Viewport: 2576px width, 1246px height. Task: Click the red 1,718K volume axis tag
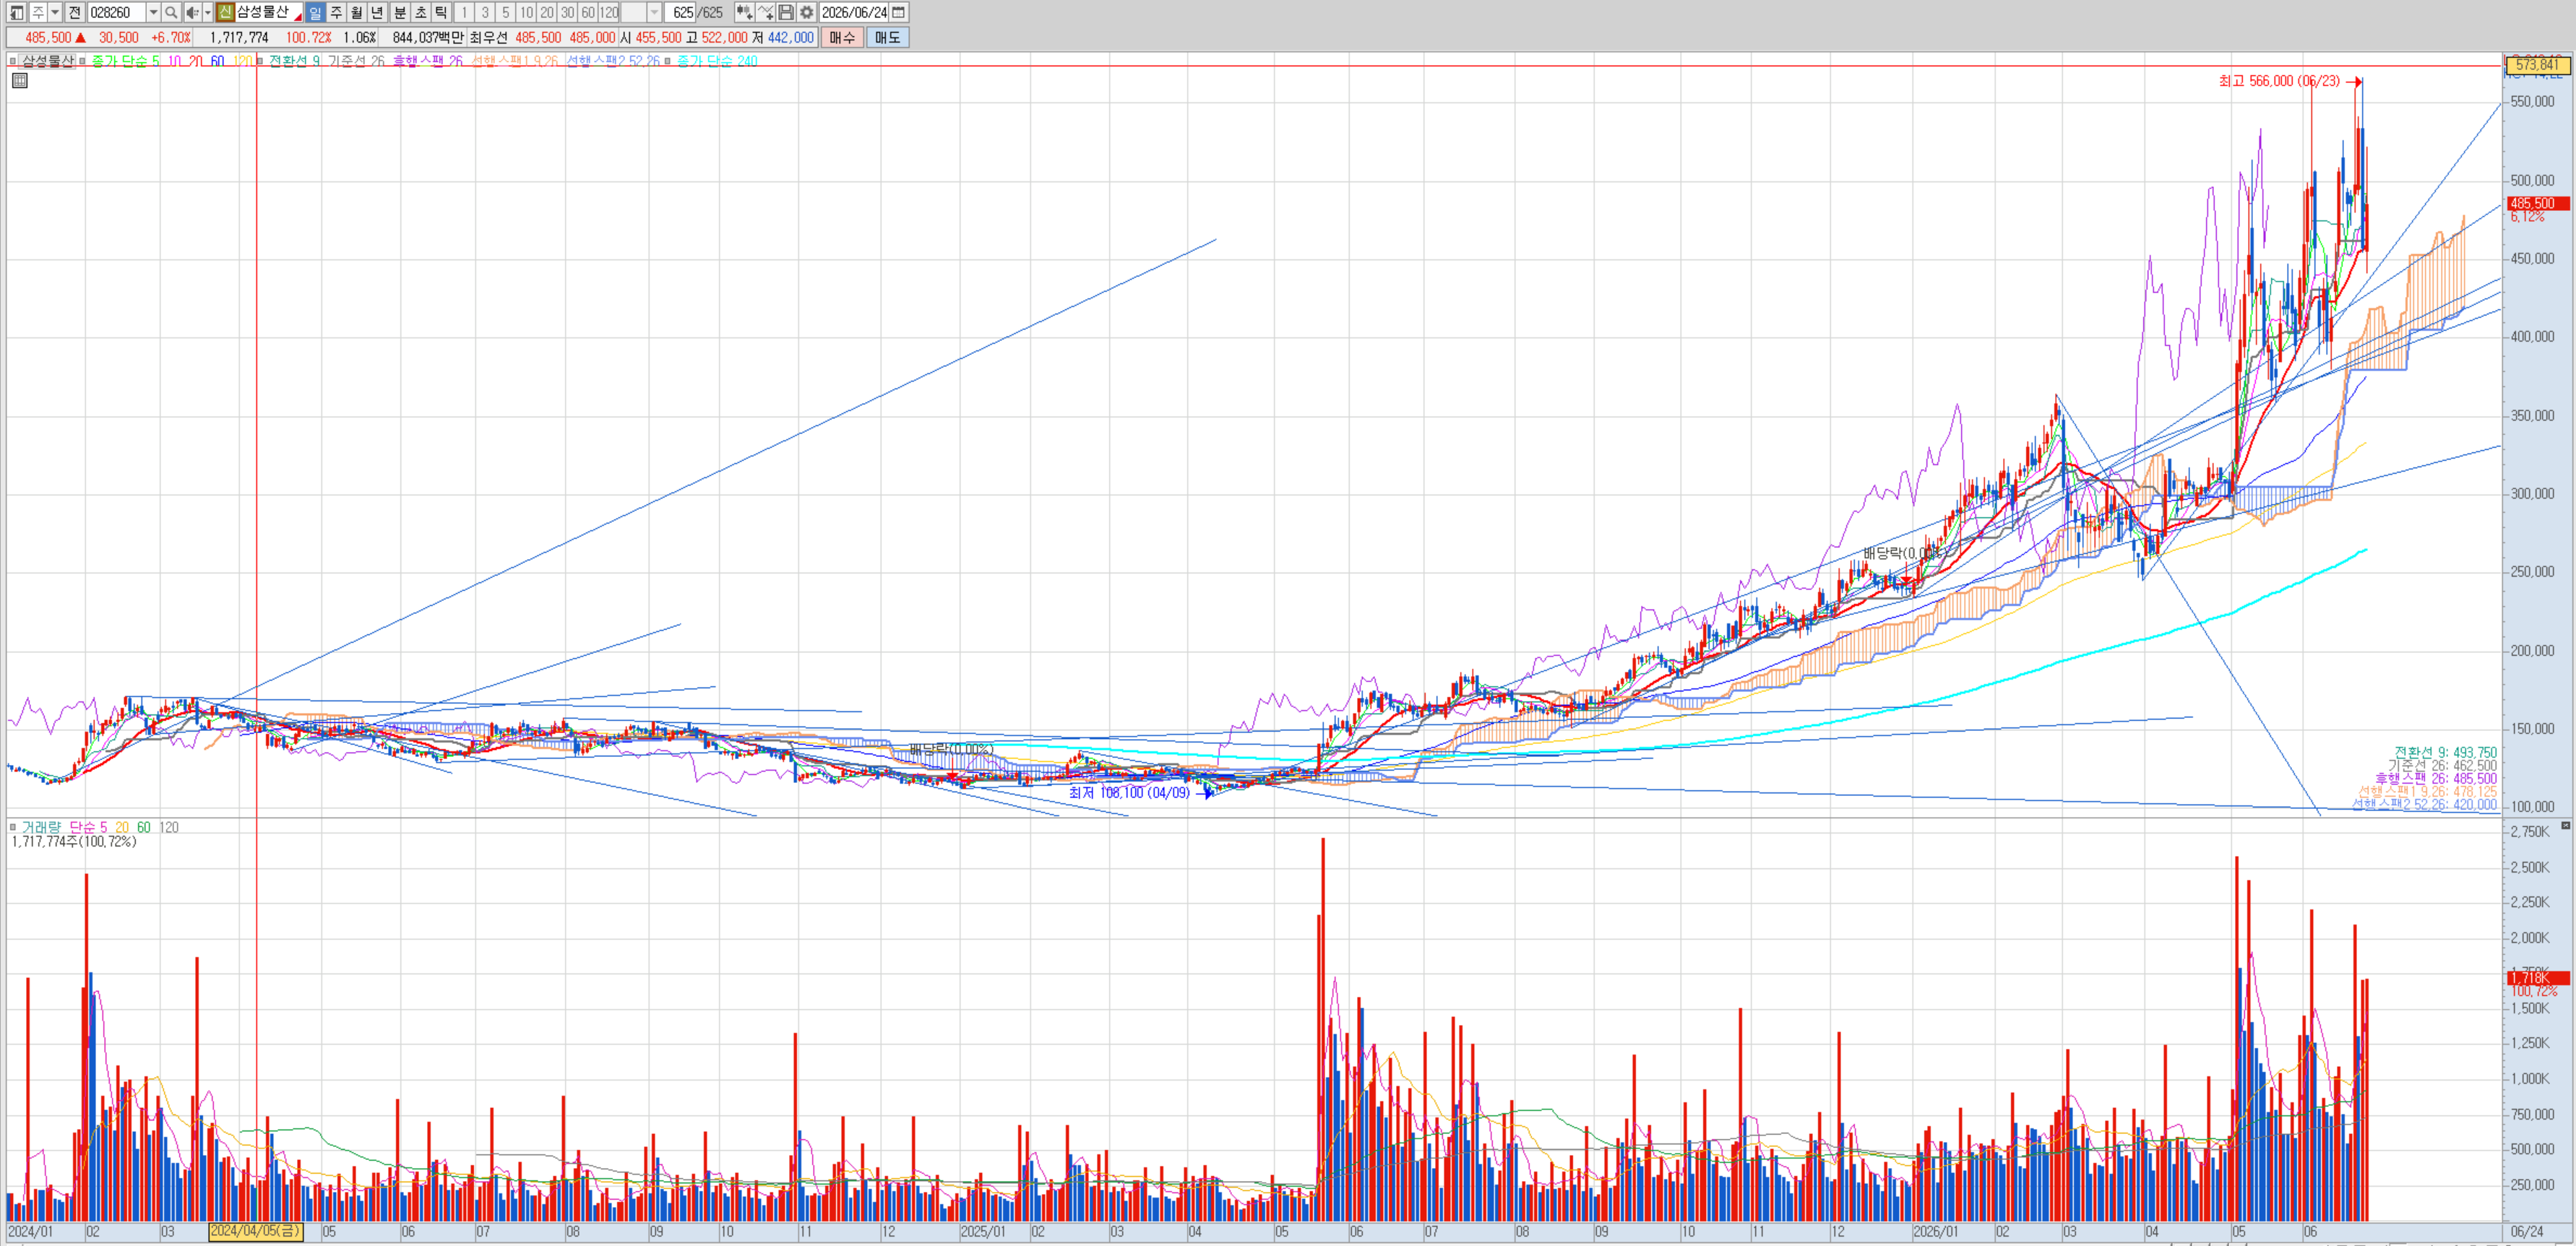[x=2538, y=977]
